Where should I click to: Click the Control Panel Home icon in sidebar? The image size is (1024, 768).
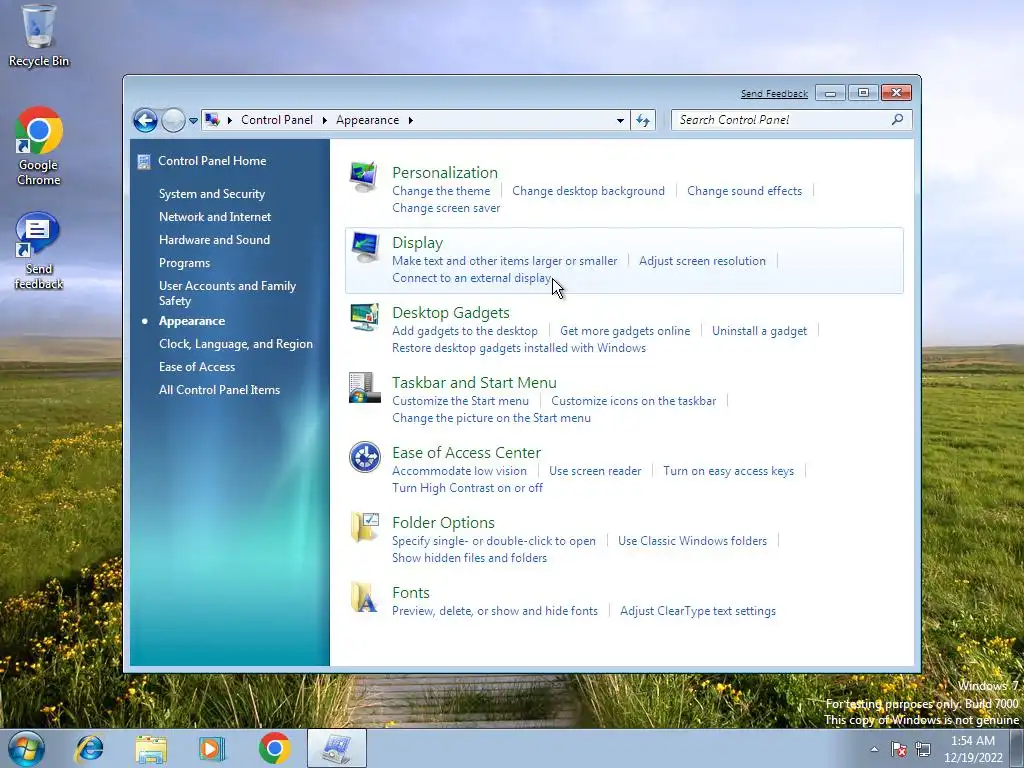[144, 161]
